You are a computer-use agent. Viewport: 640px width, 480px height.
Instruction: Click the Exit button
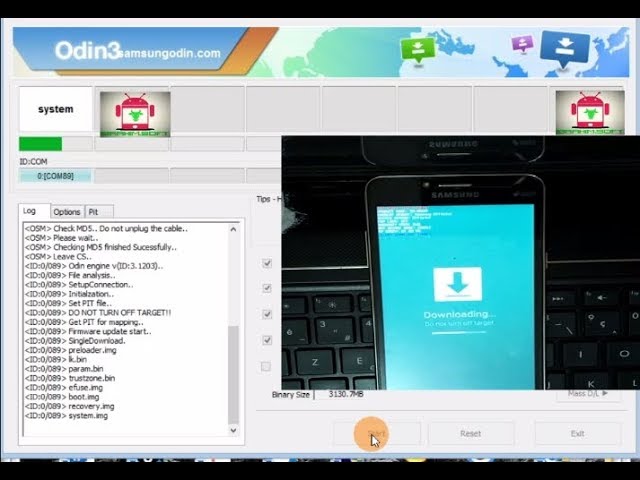pos(578,433)
